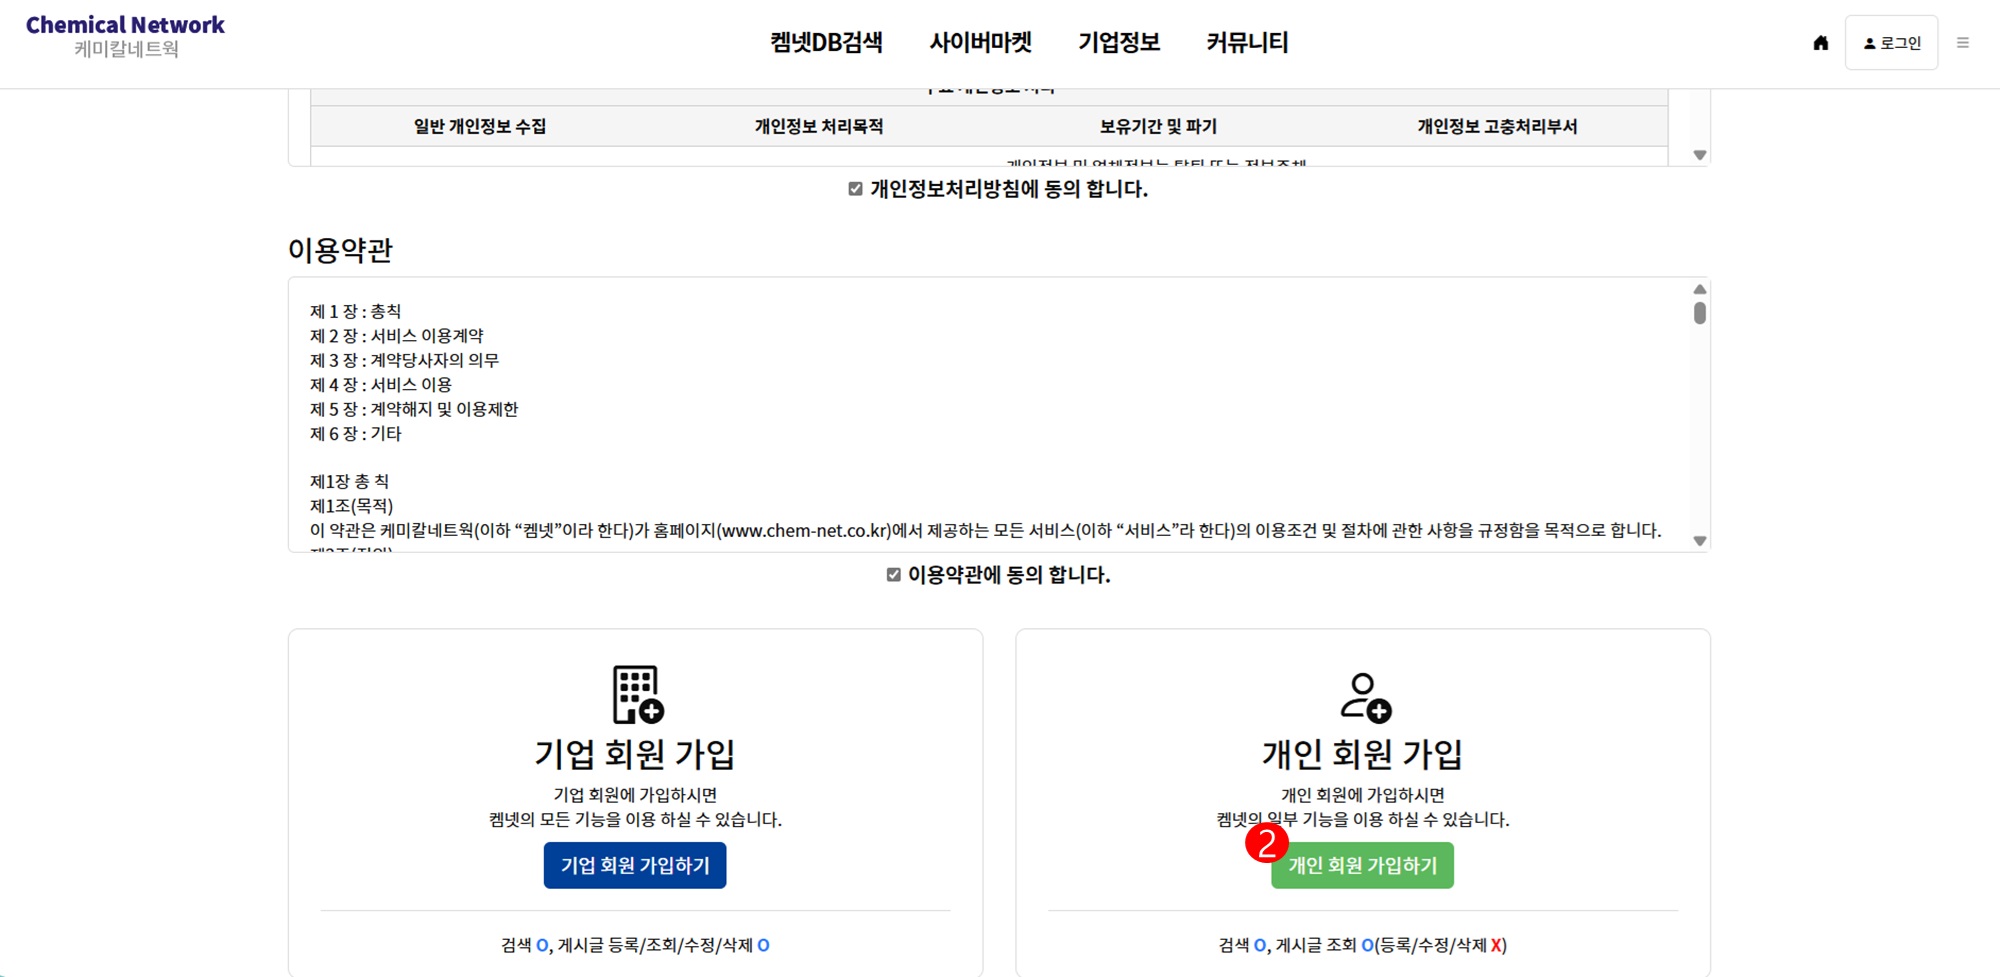Click the red number 2 badge
The height and width of the screenshot is (977, 2000).
(1266, 844)
